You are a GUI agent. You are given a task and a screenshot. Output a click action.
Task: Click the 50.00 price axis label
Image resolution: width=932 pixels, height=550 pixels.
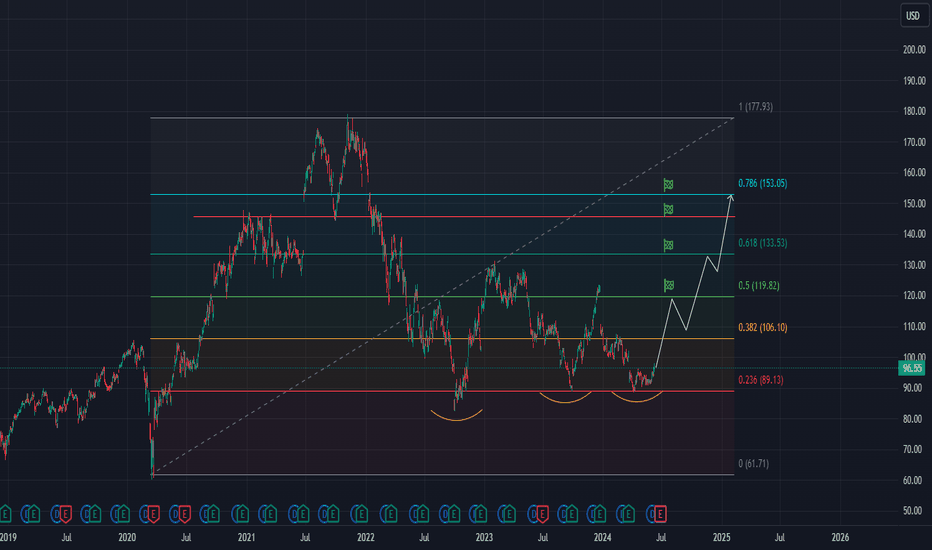tap(914, 510)
